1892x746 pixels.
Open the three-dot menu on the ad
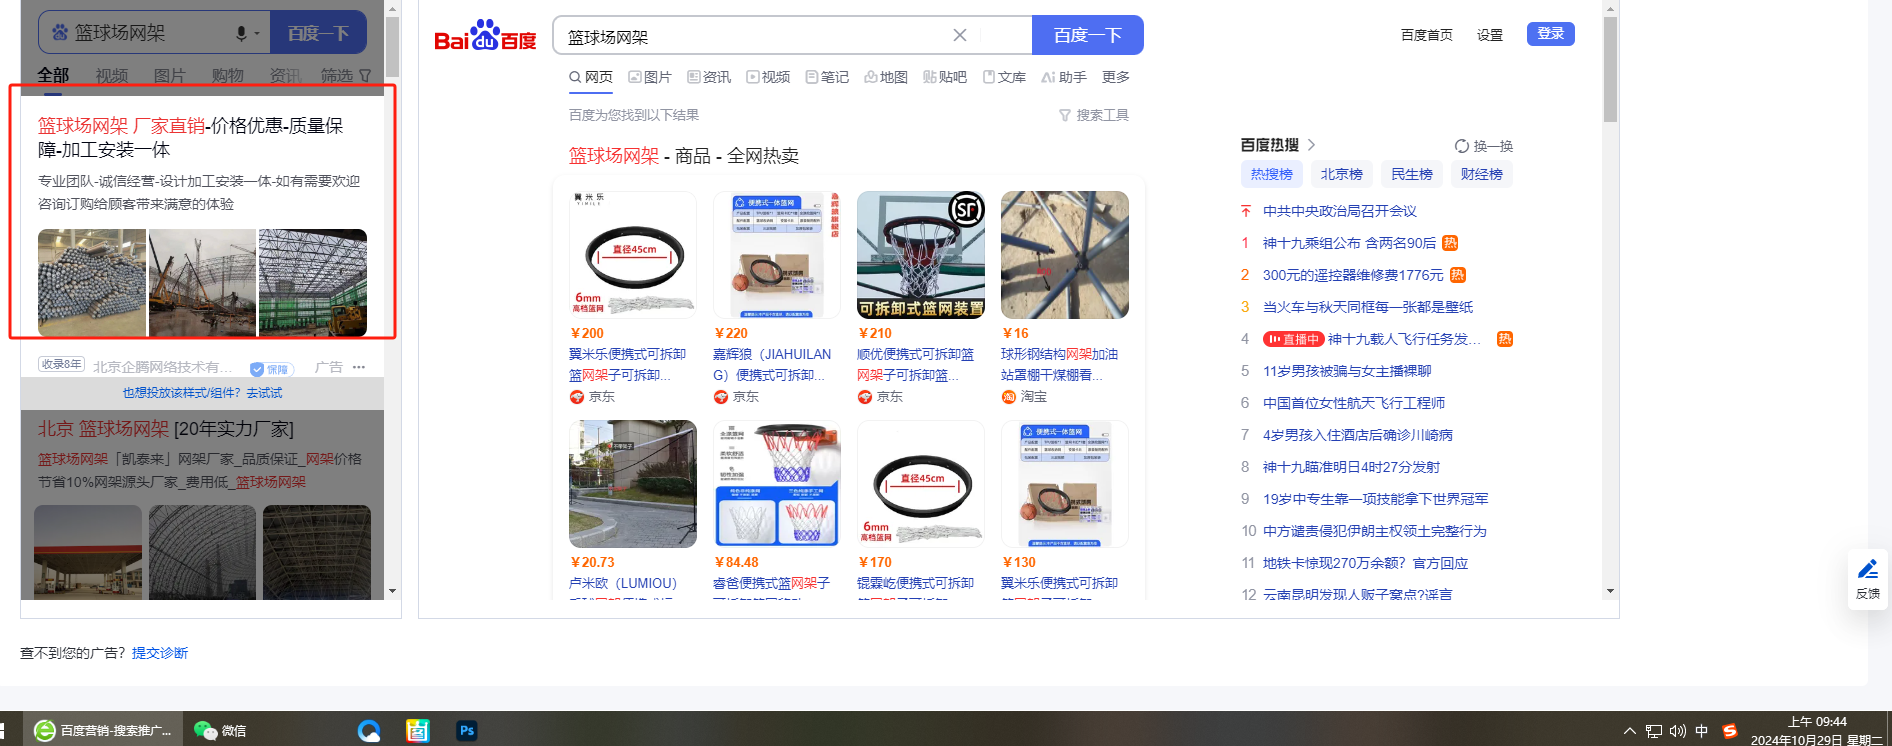pos(359,367)
